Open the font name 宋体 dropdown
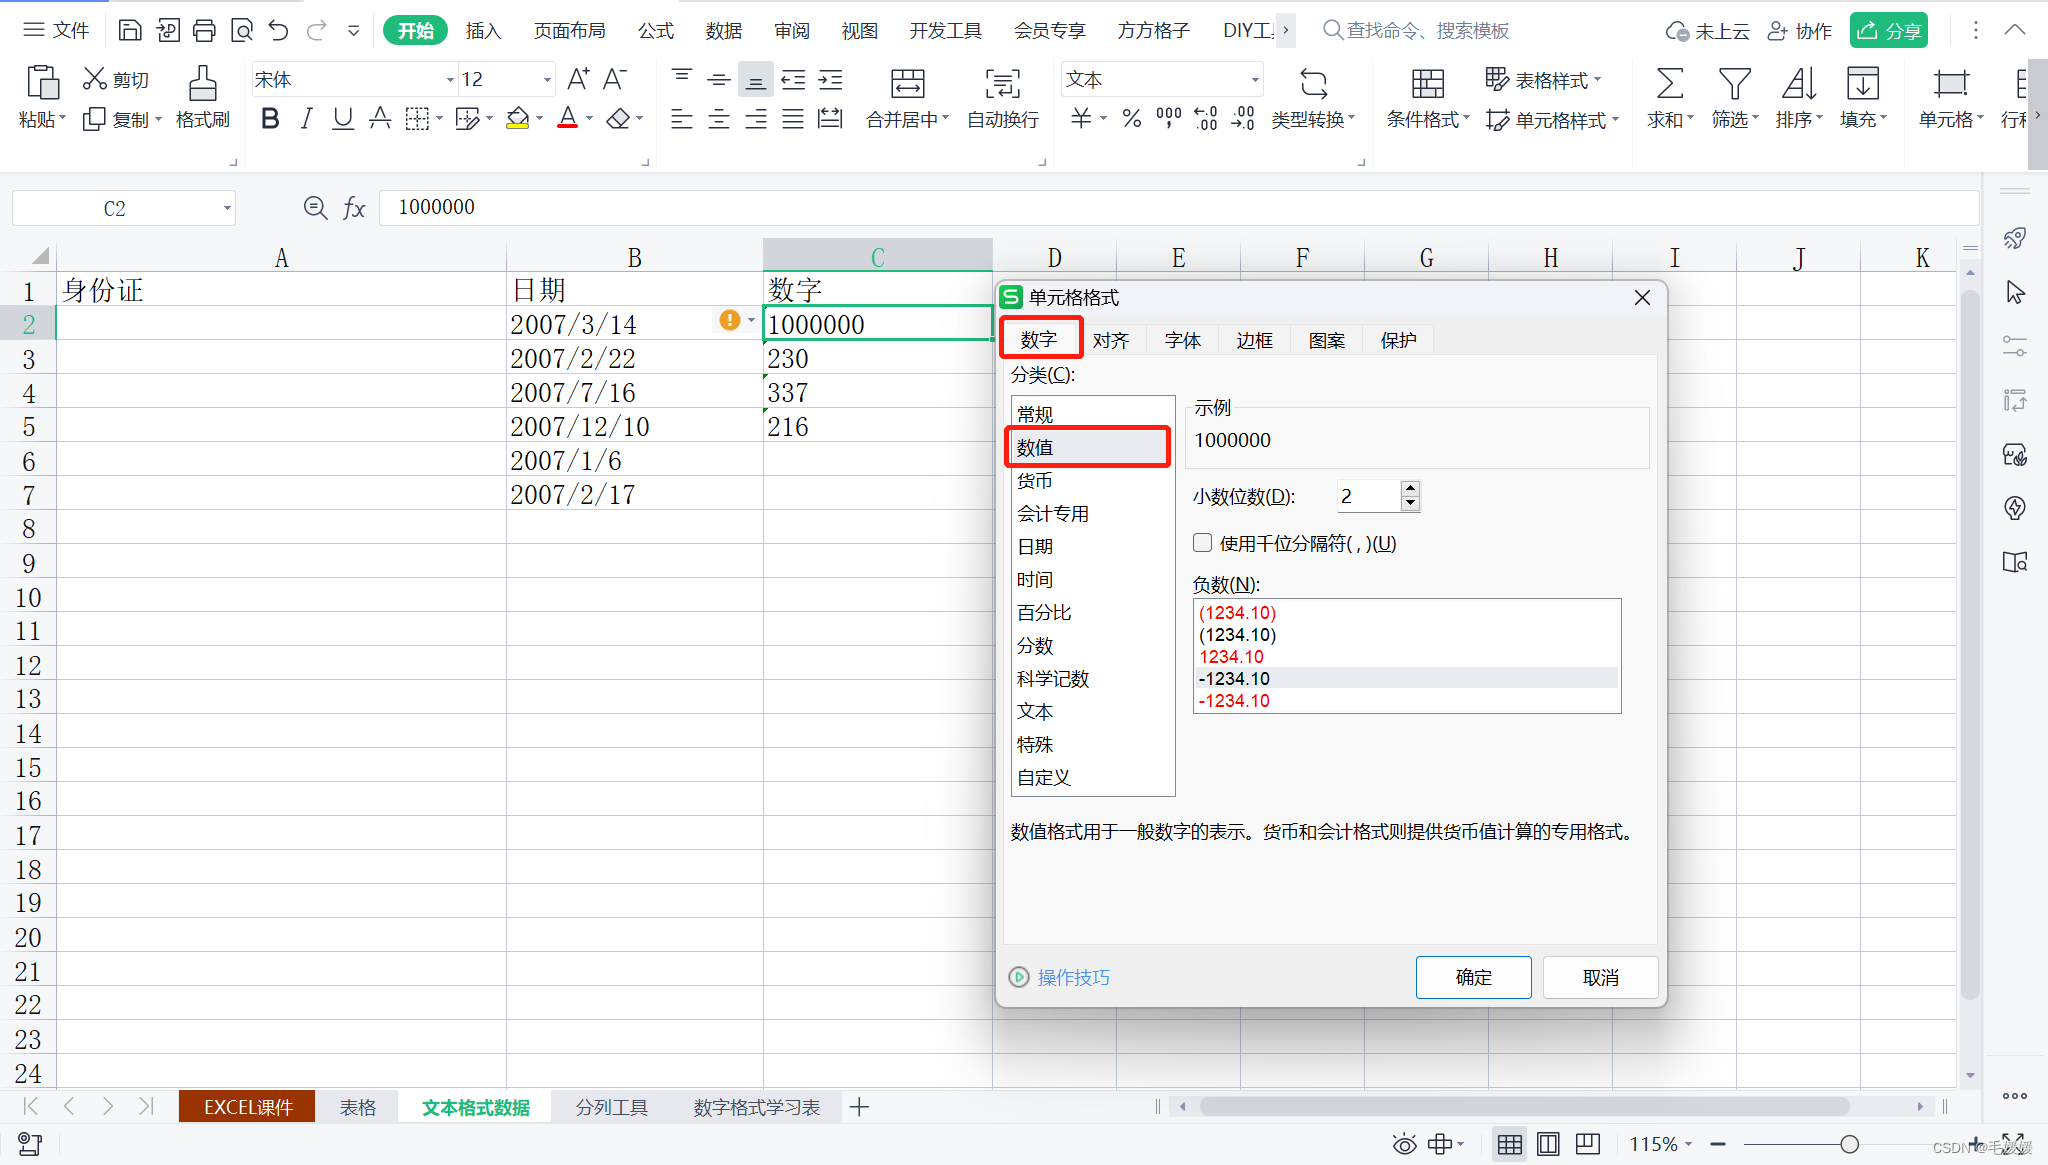Viewport: 2048px width, 1165px height. click(449, 80)
